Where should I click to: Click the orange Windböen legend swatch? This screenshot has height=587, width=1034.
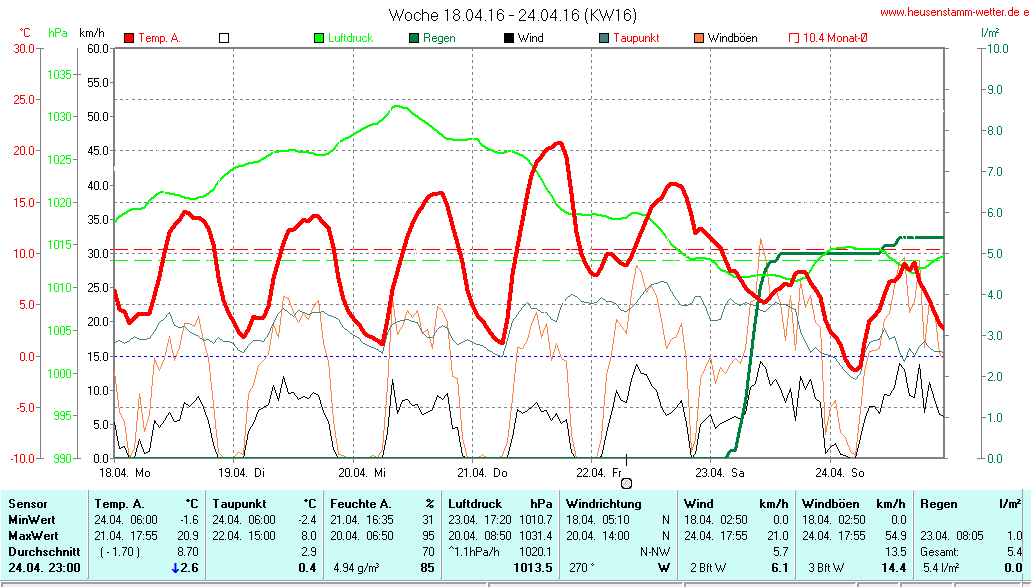click(698, 38)
